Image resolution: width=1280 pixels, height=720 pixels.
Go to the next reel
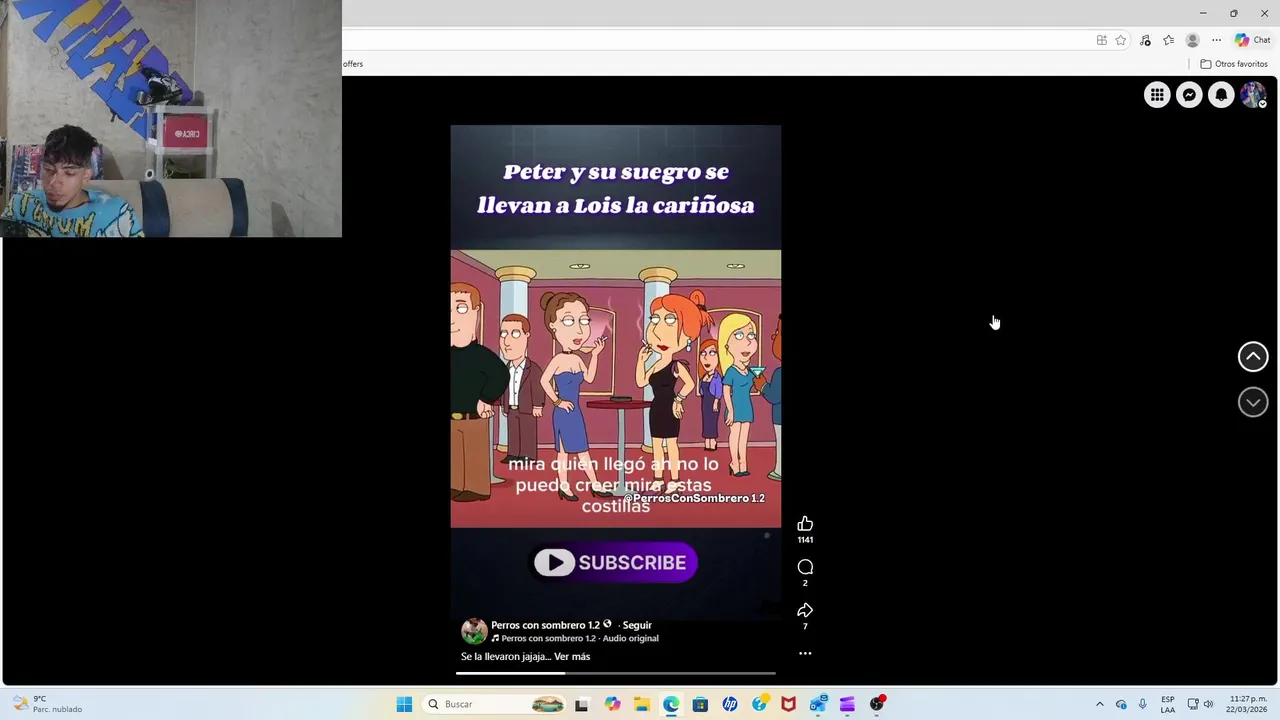(1253, 402)
